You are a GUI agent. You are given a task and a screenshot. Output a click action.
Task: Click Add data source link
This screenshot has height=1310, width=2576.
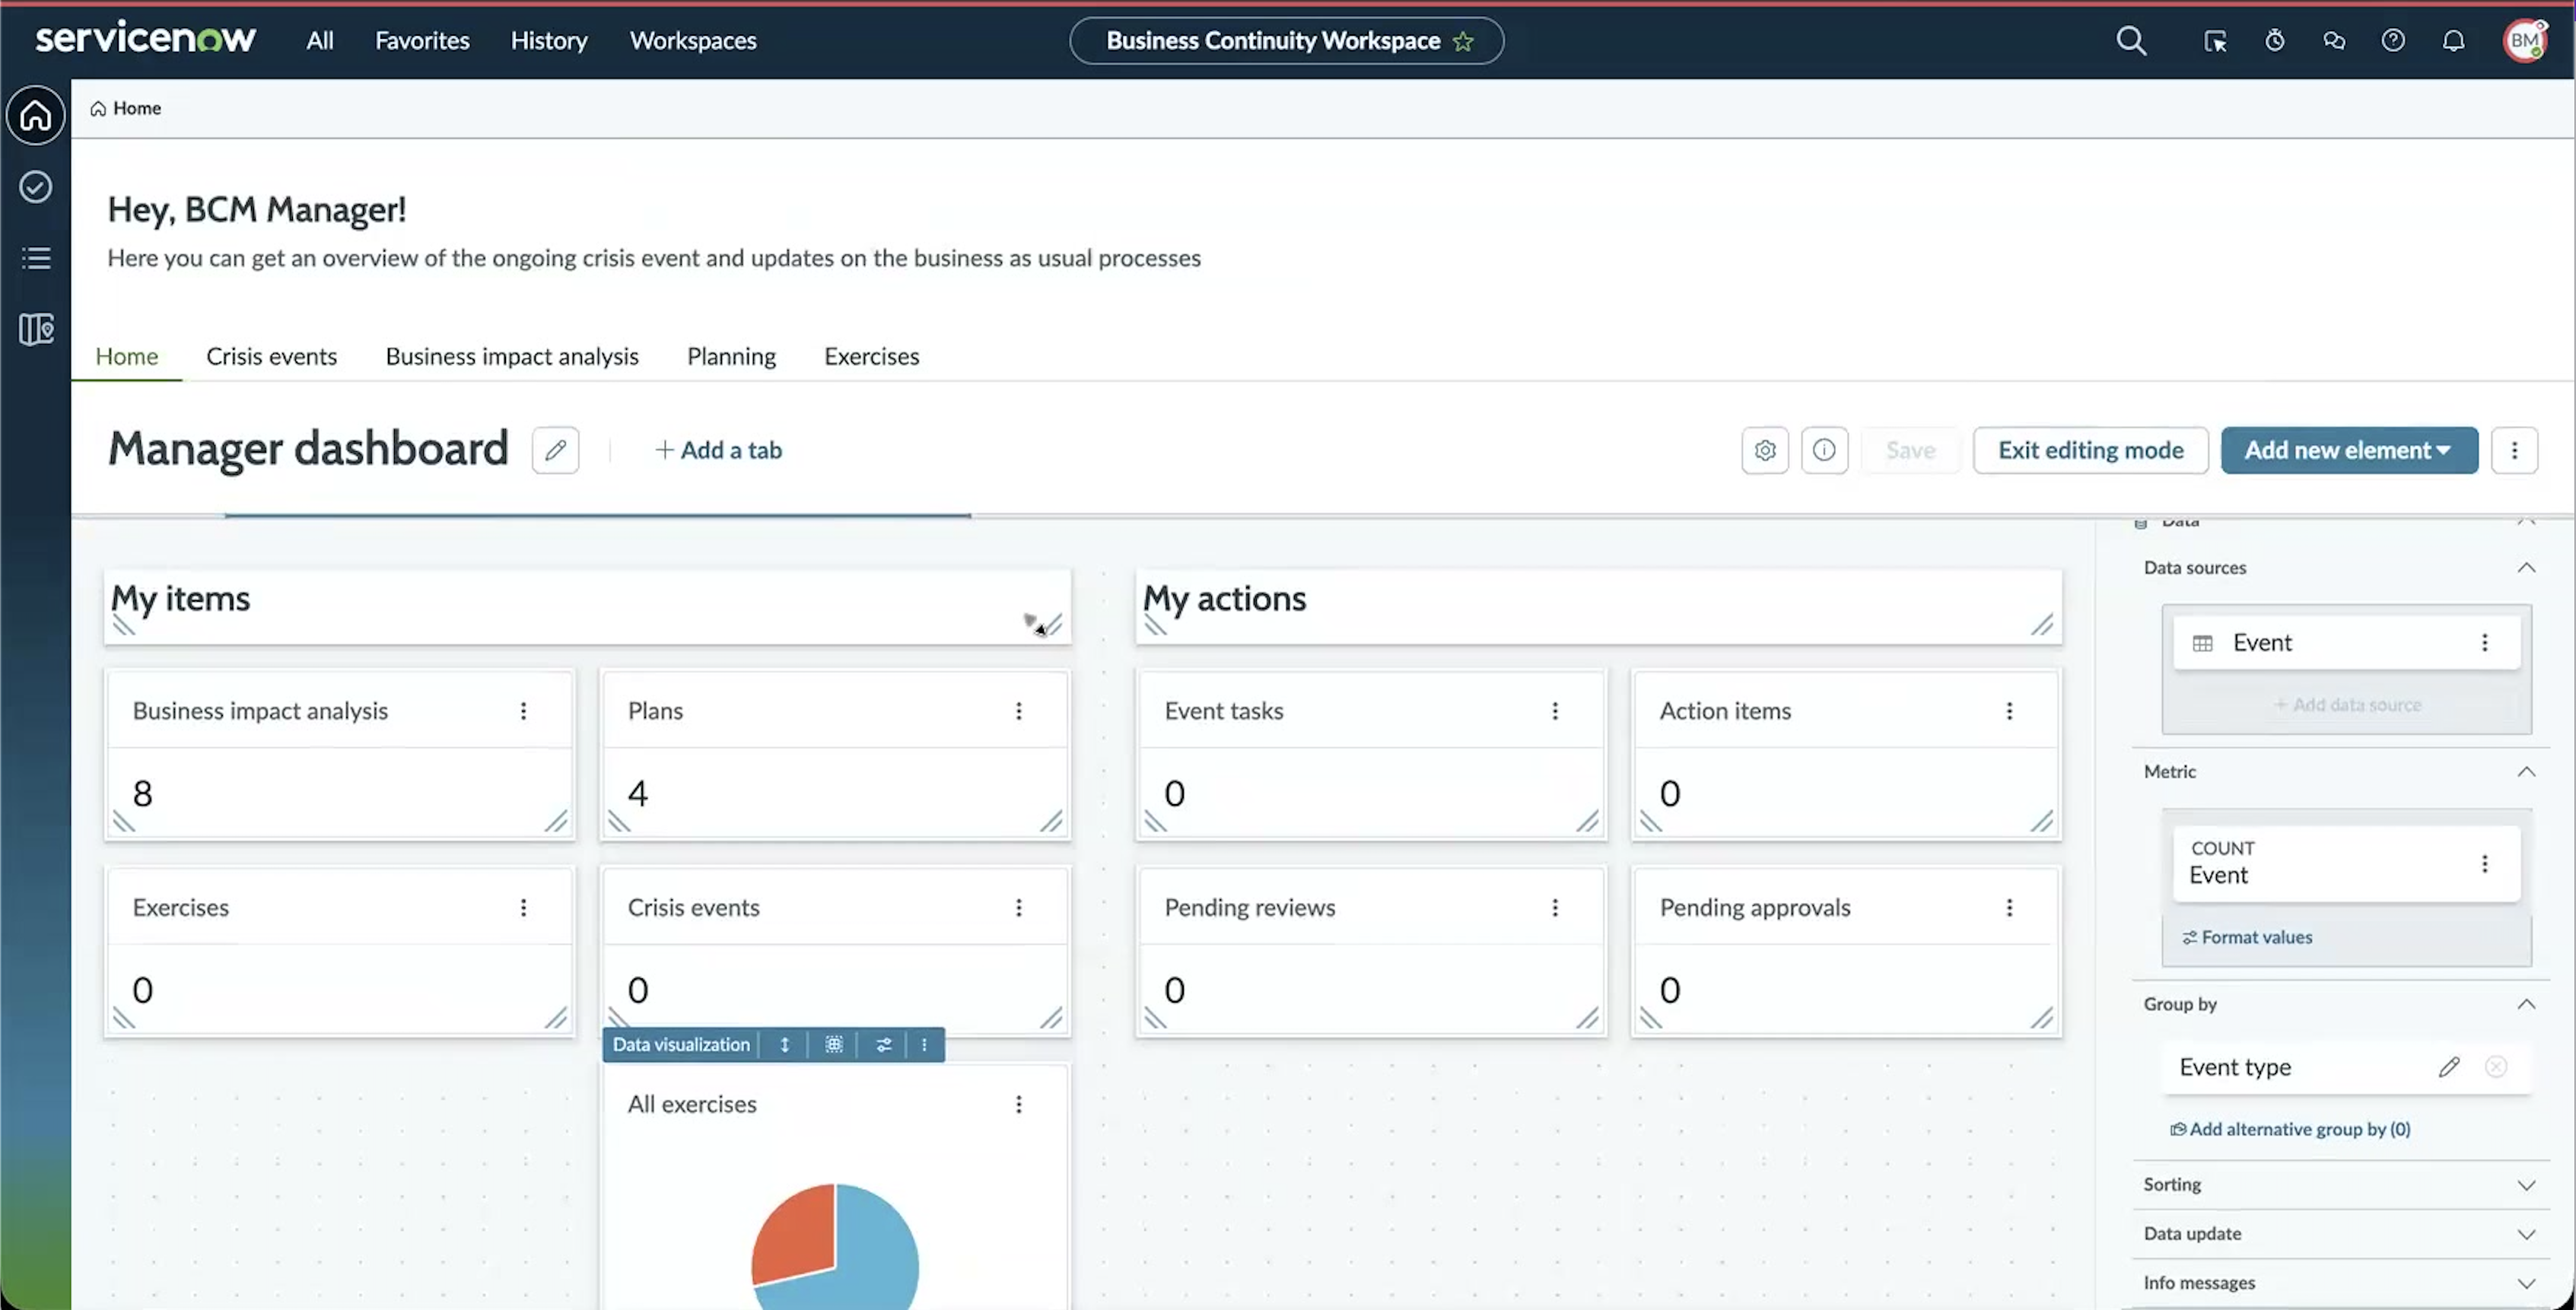tap(2347, 705)
